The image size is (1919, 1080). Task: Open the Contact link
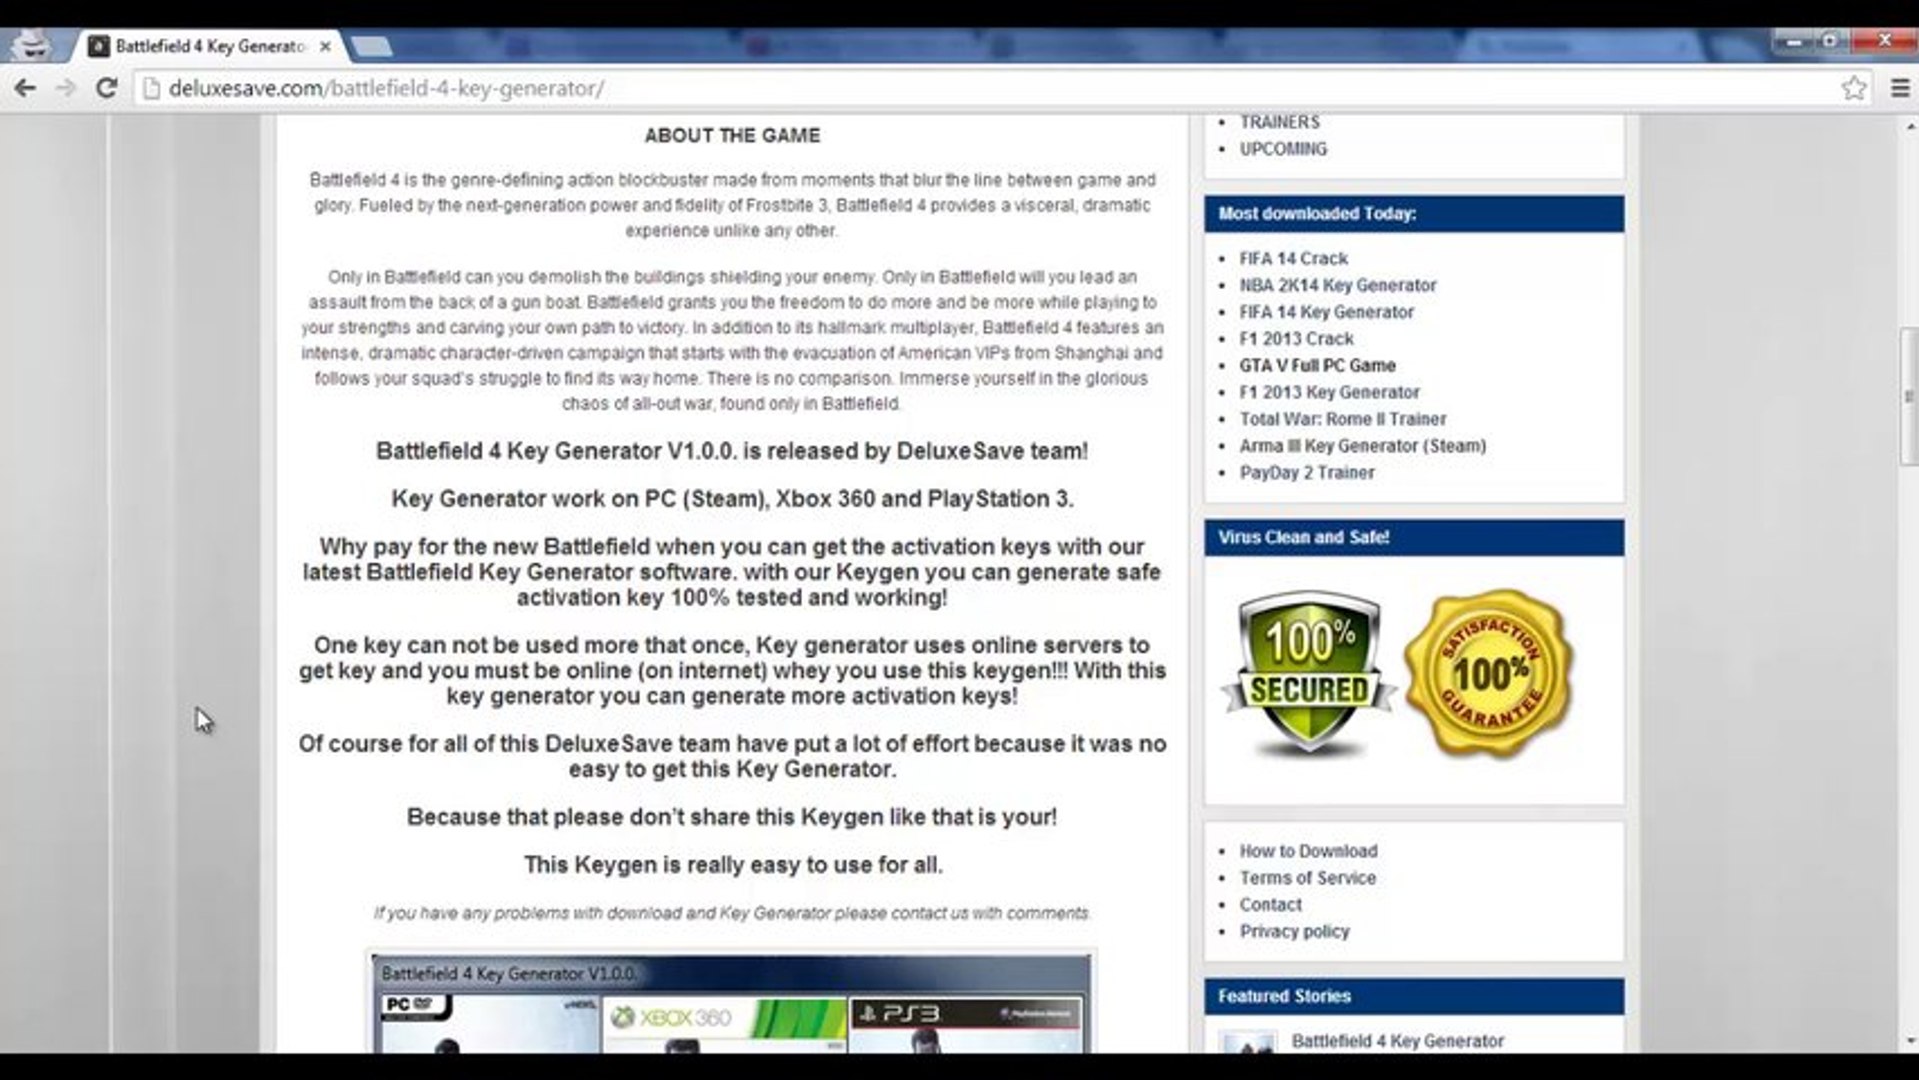pos(1270,905)
